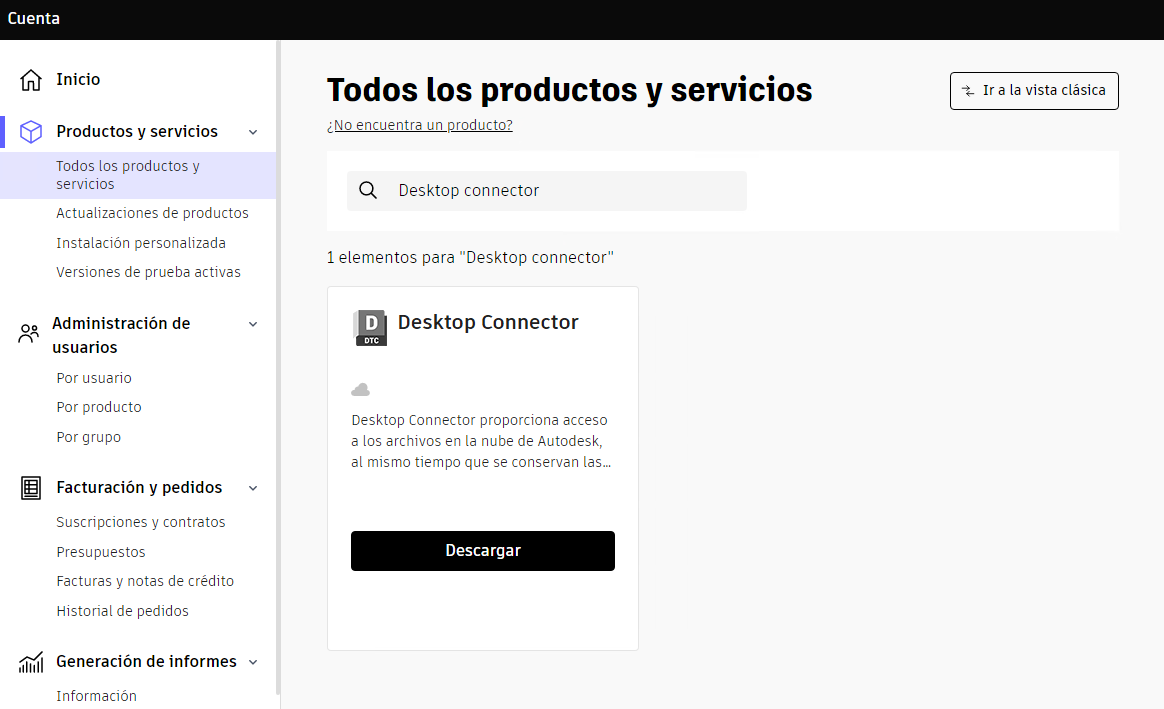This screenshot has height=709, width=1164.
Task: Click the Desktop Connector description text
Action: (481, 441)
